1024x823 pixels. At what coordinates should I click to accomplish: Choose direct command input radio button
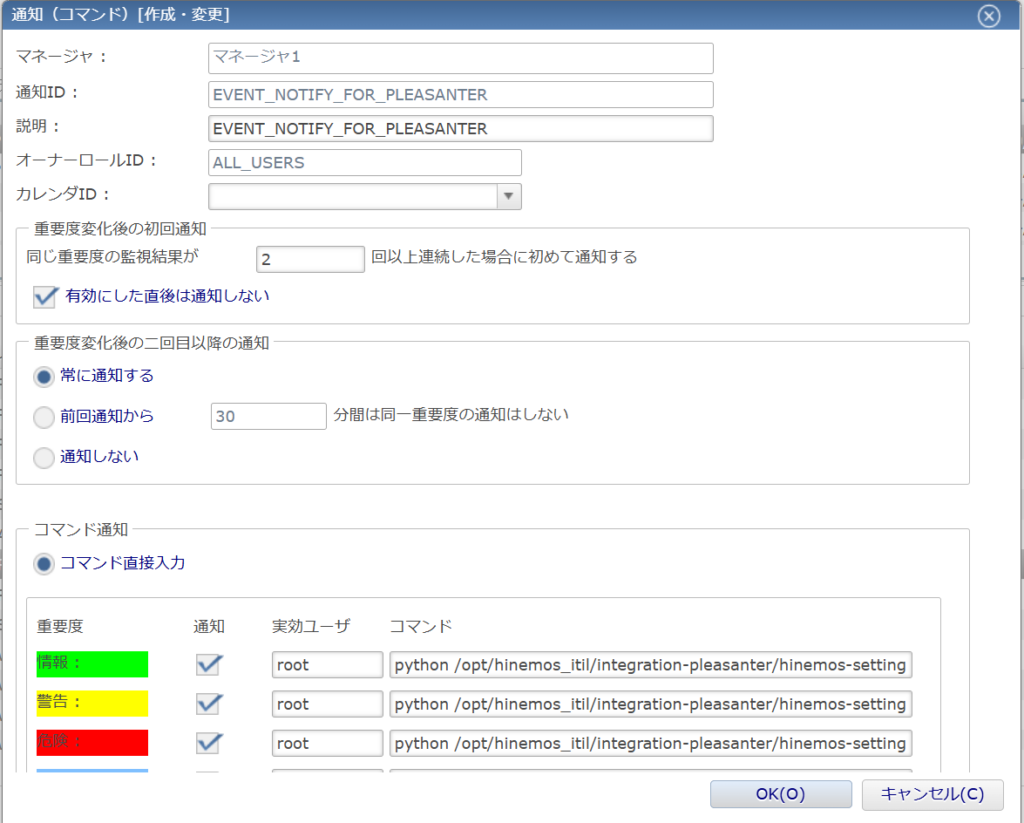click(44, 564)
